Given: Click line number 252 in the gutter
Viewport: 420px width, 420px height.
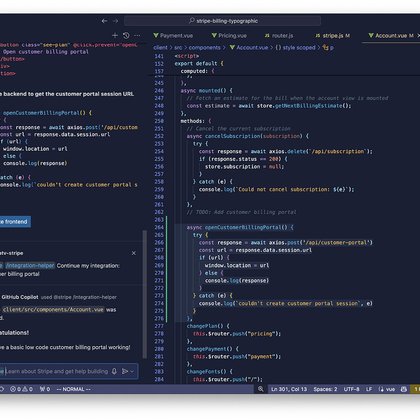Looking at the screenshot, I should (x=159, y=136).
